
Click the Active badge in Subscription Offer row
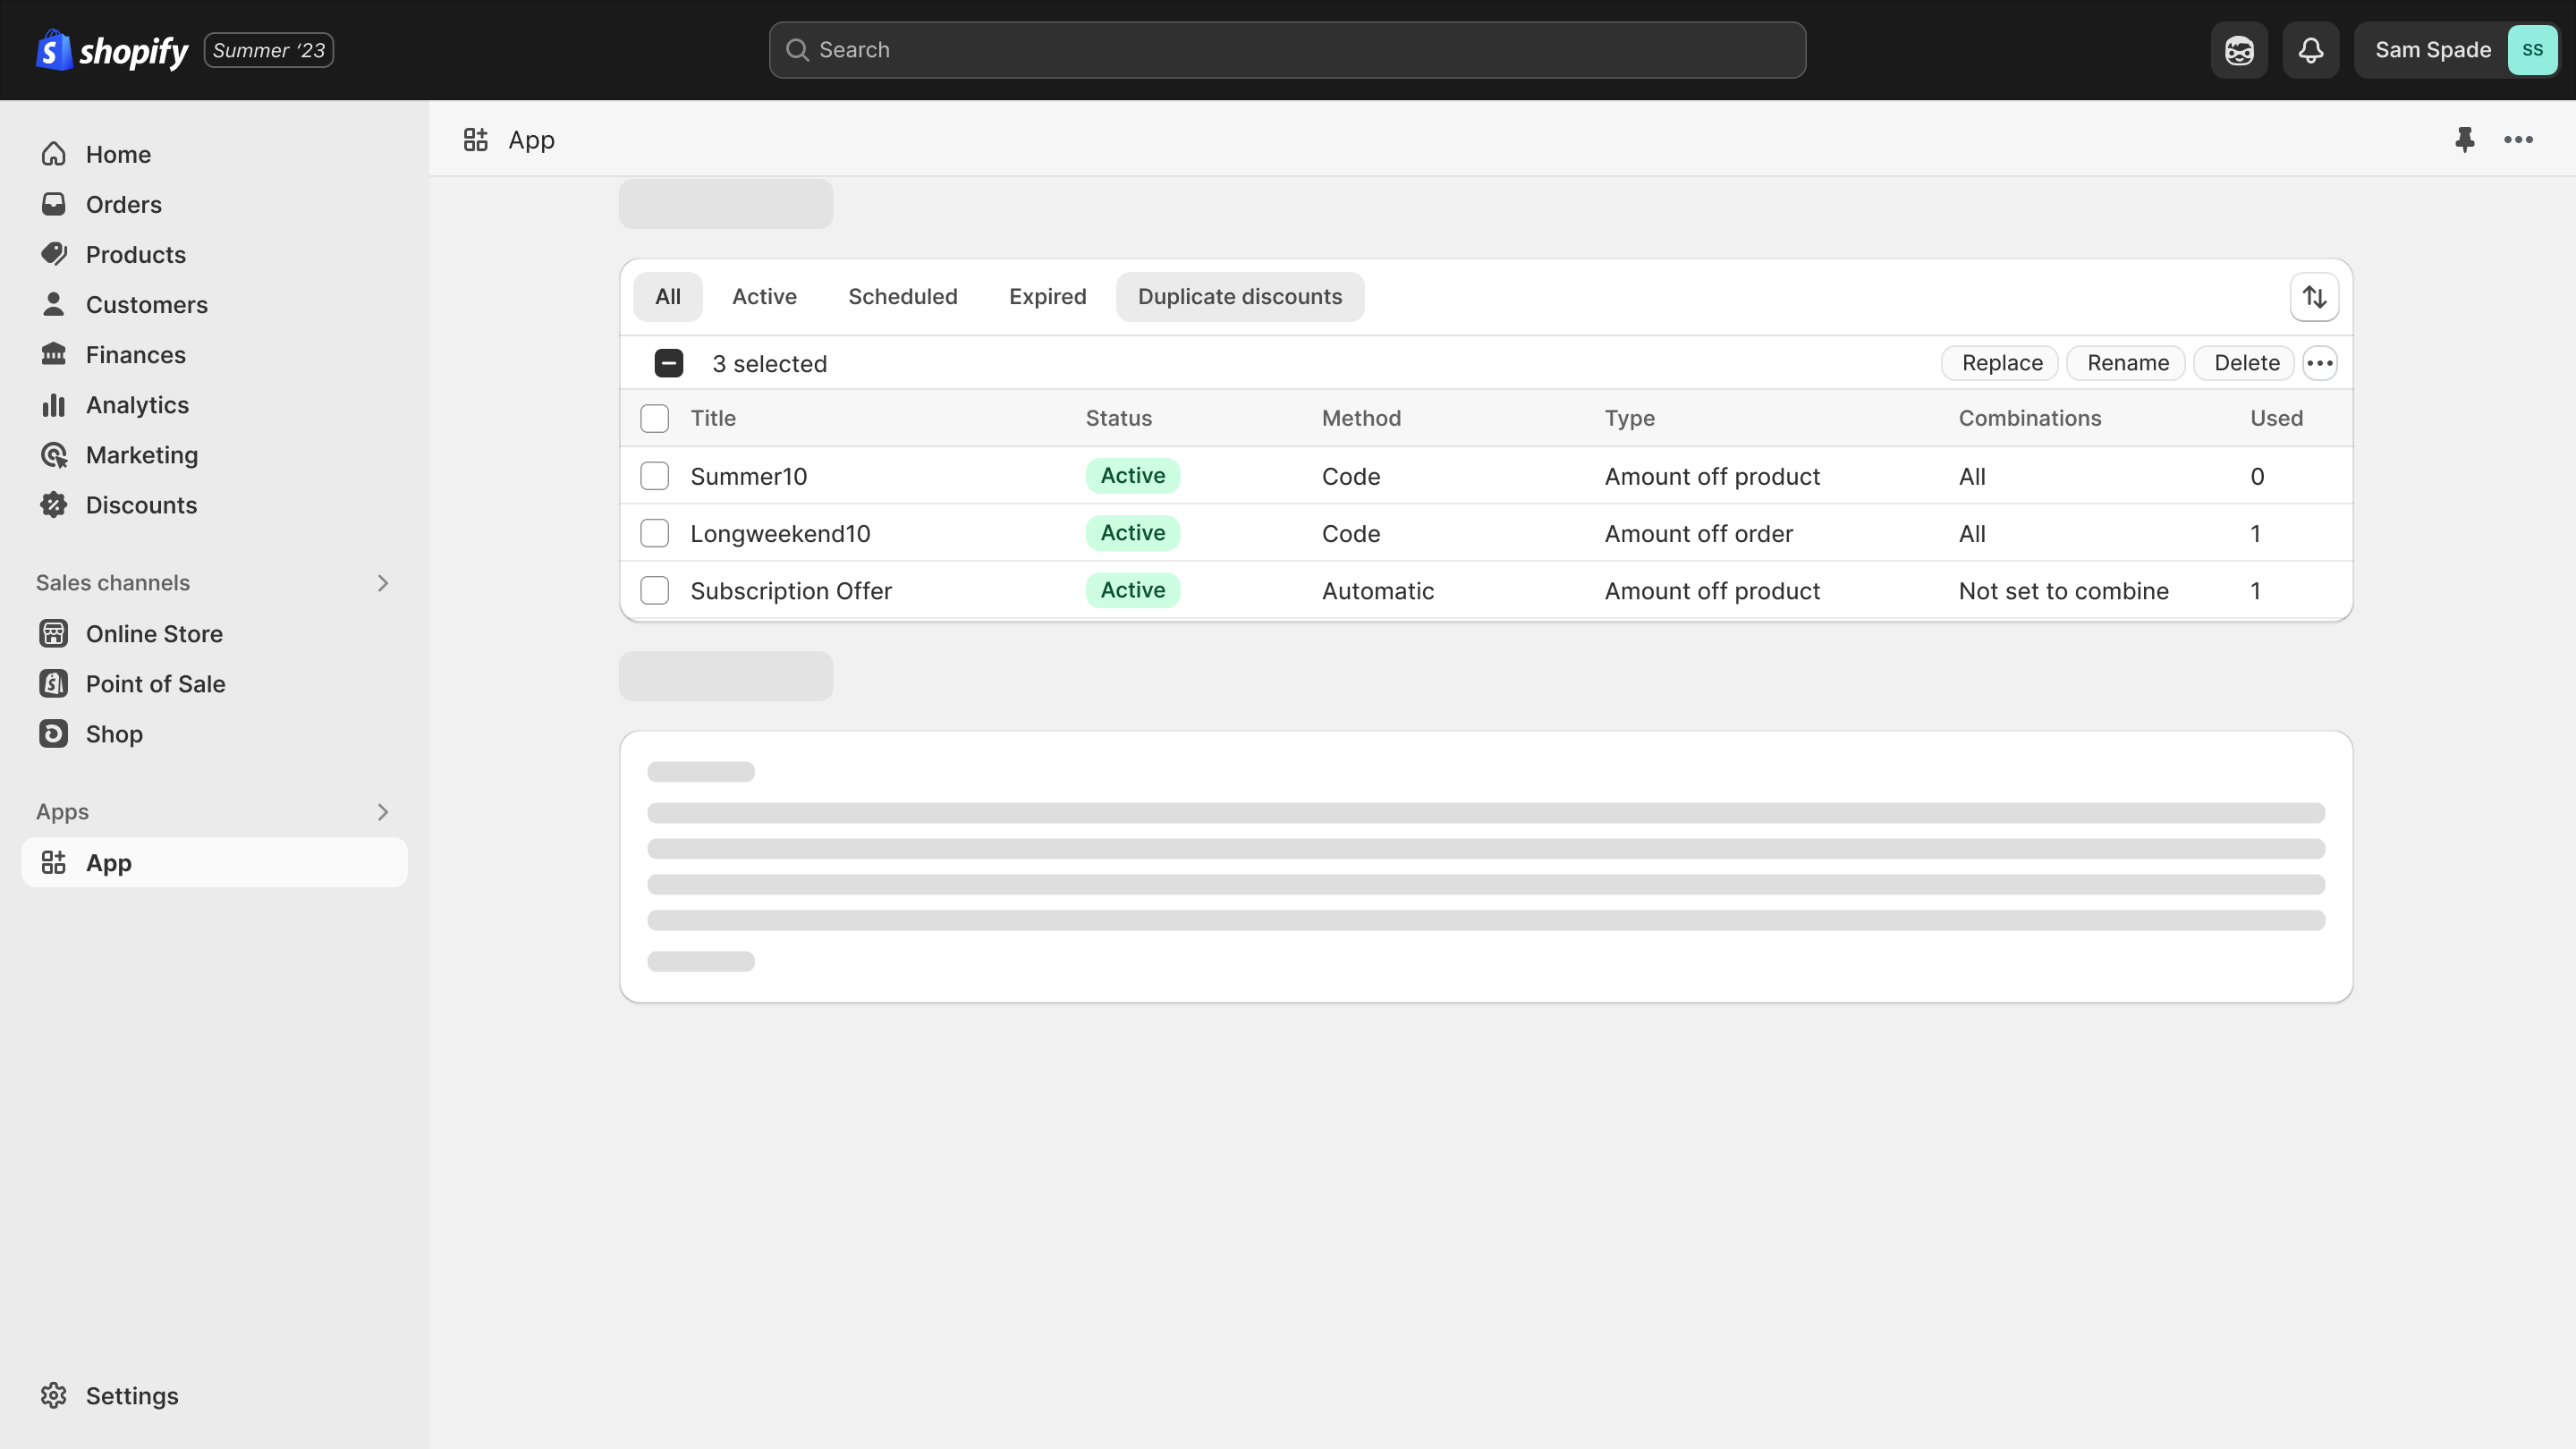point(1133,590)
